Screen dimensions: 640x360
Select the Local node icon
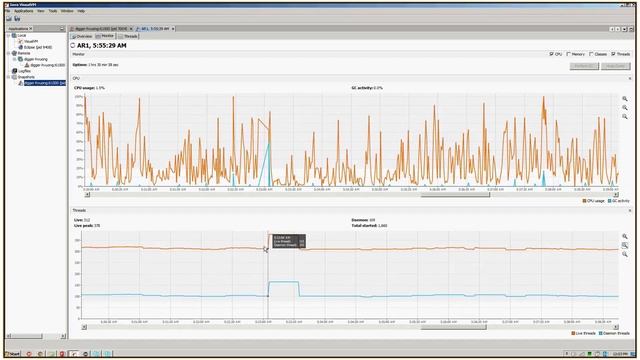[x=14, y=36]
